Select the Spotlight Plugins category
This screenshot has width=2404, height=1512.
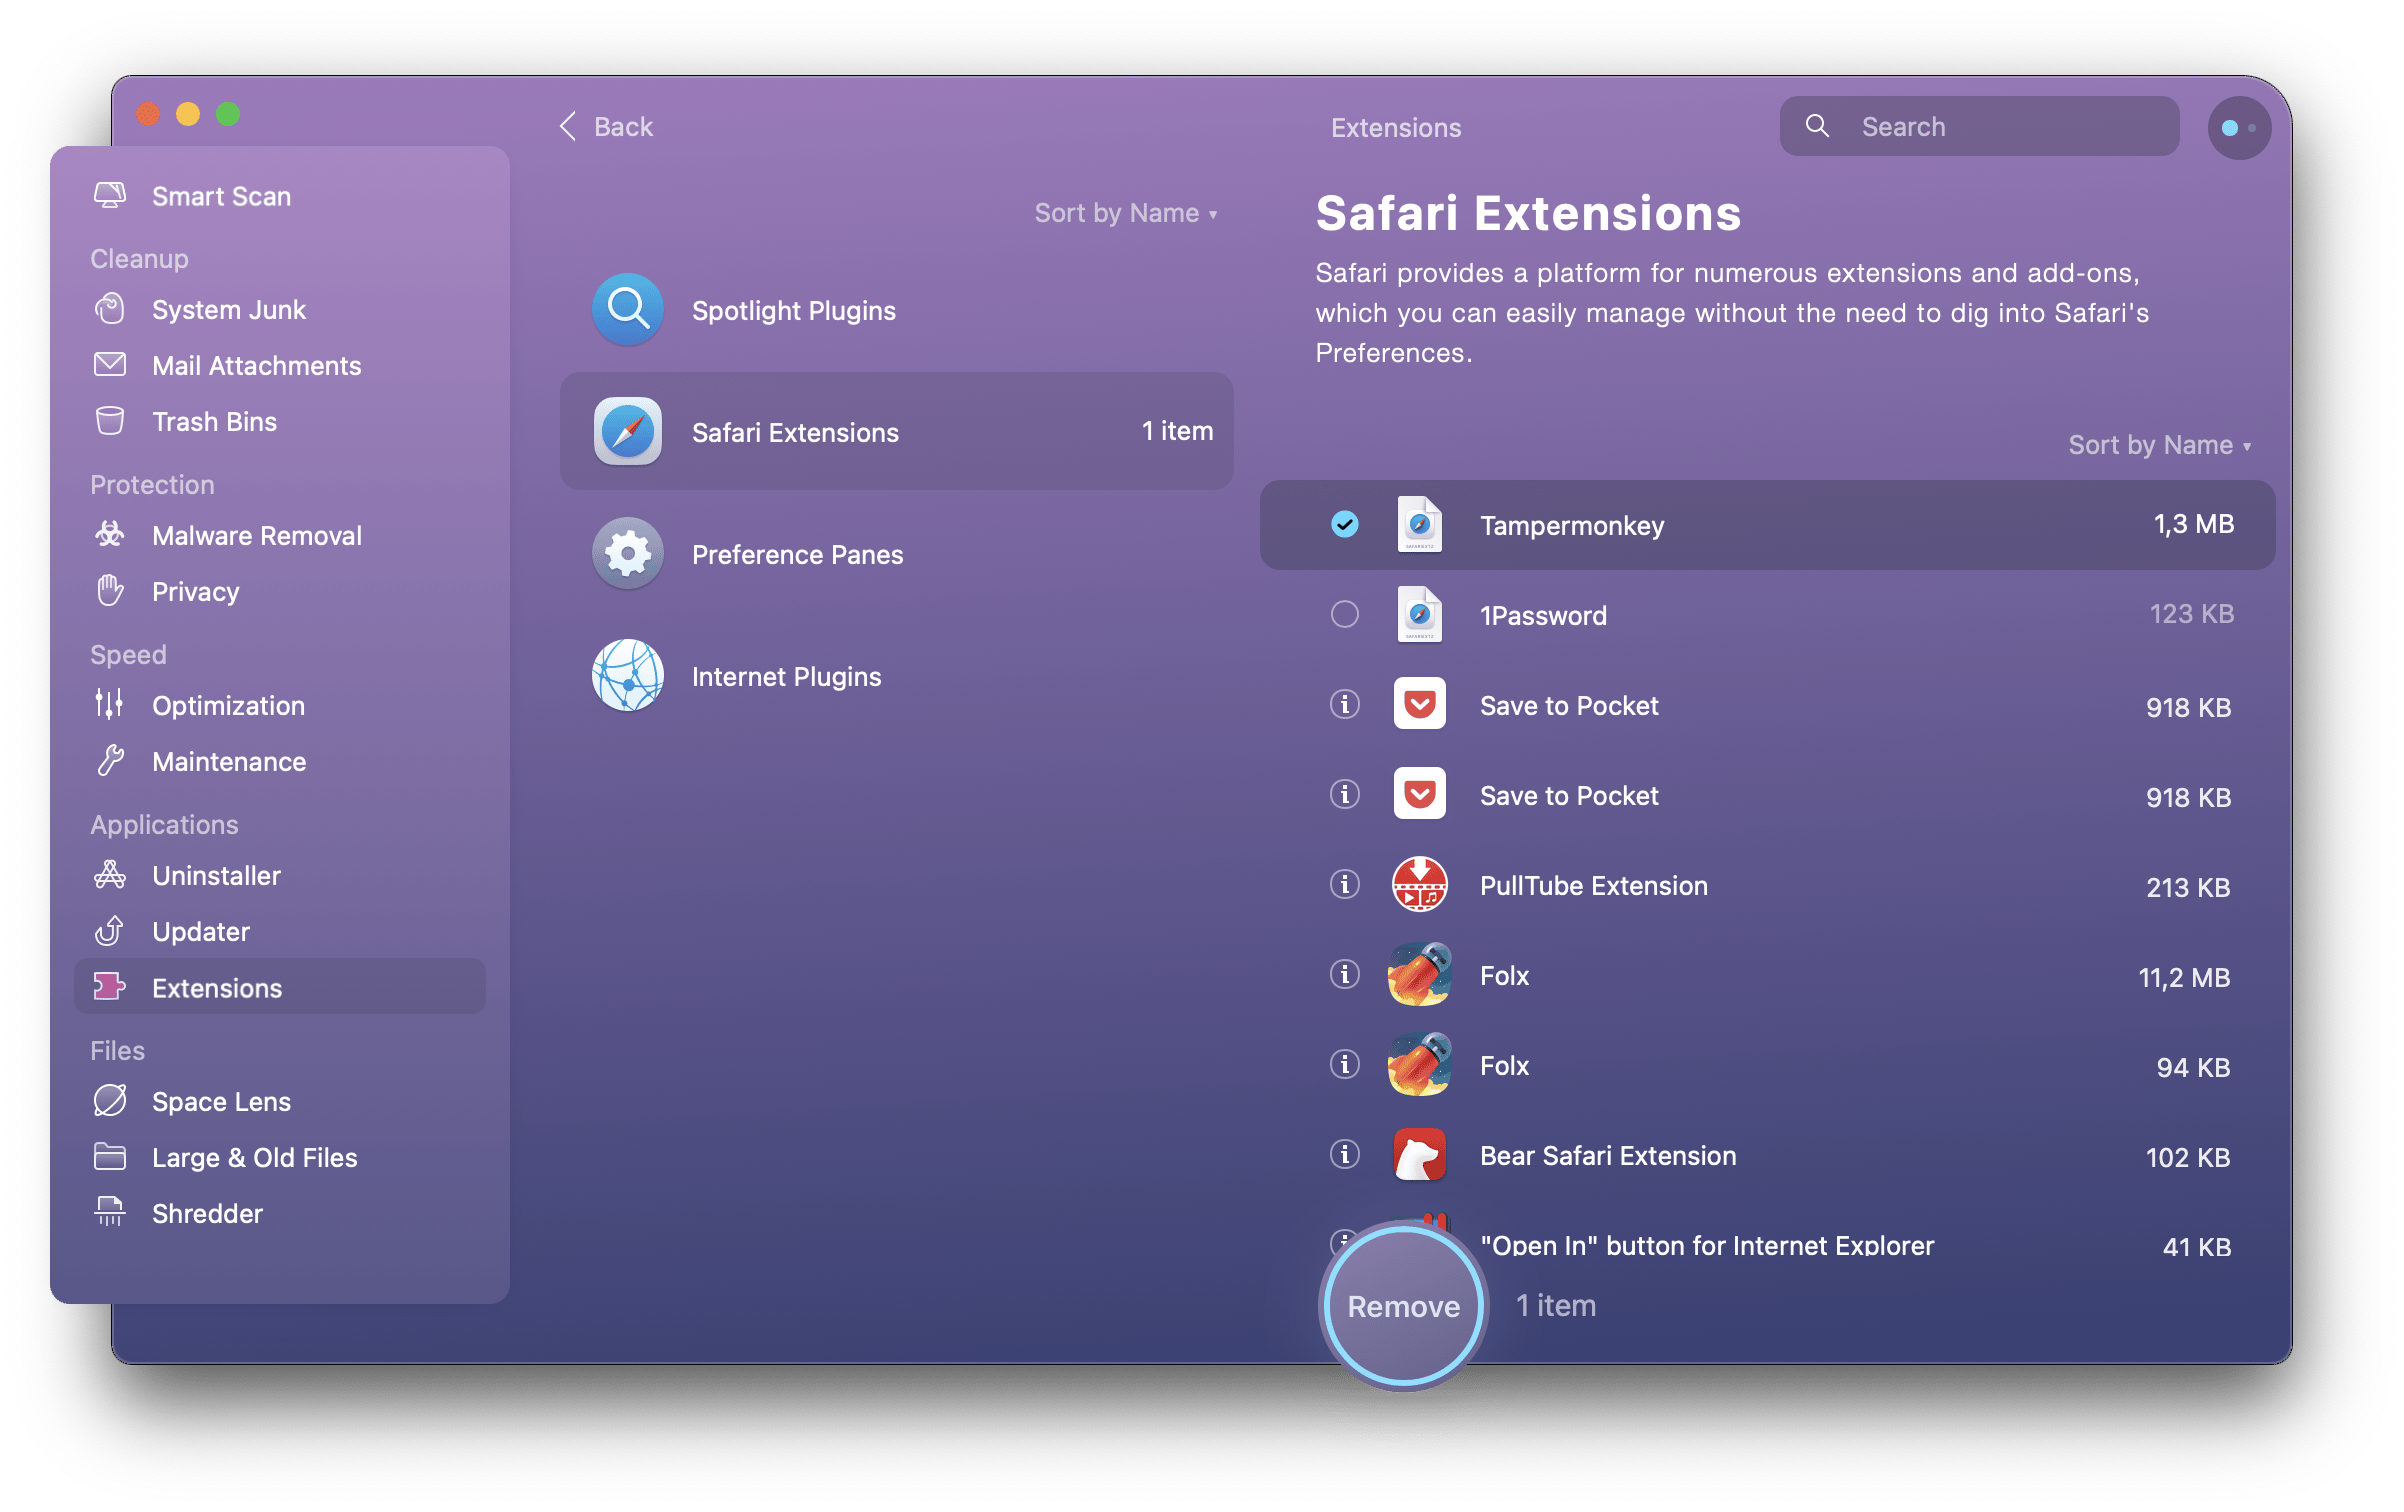click(x=897, y=310)
